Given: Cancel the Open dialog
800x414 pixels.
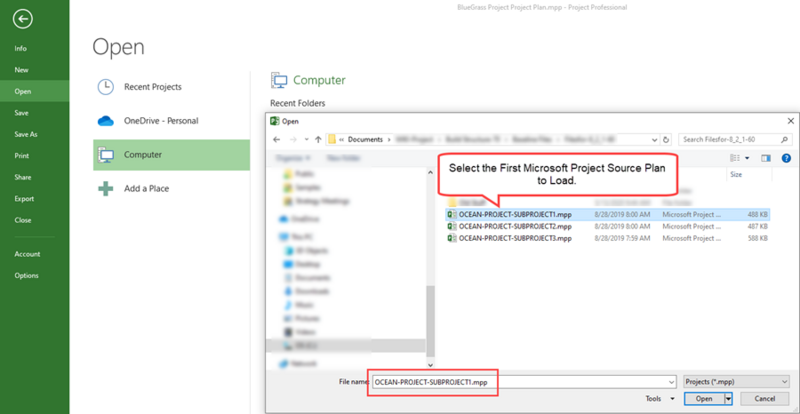Looking at the screenshot, I should click(765, 399).
